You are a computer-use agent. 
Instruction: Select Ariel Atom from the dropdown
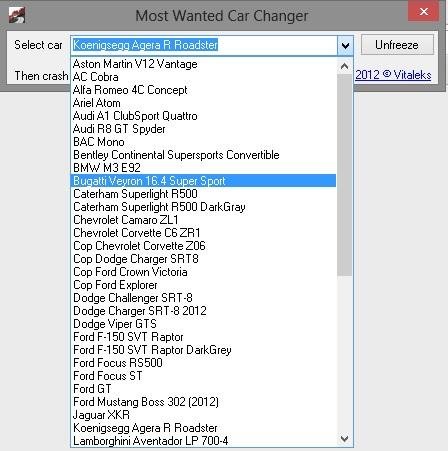point(203,103)
